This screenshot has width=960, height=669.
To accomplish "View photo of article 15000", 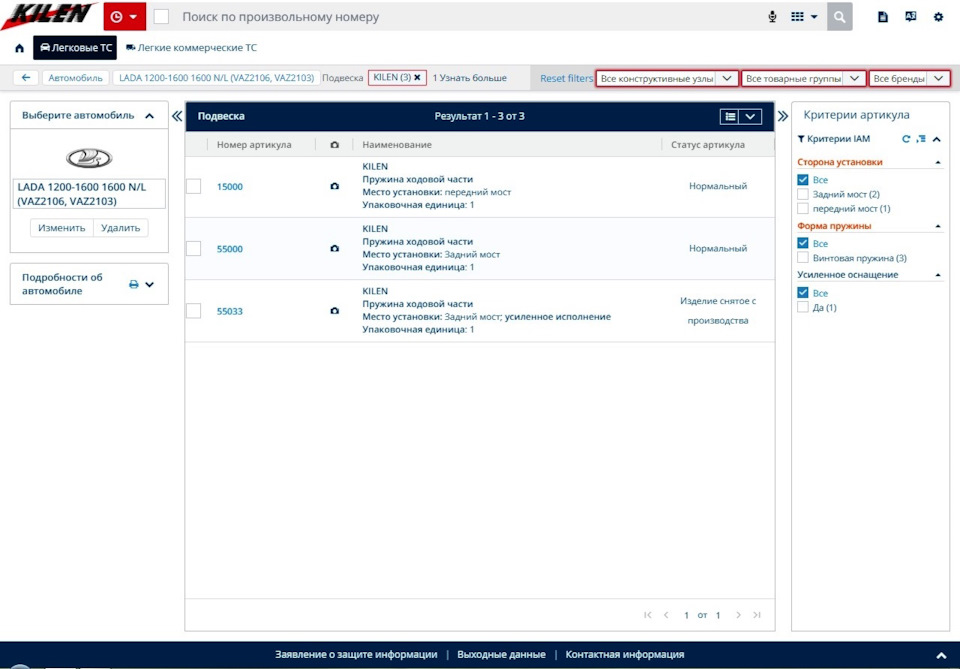I will pyautogui.click(x=334, y=186).
